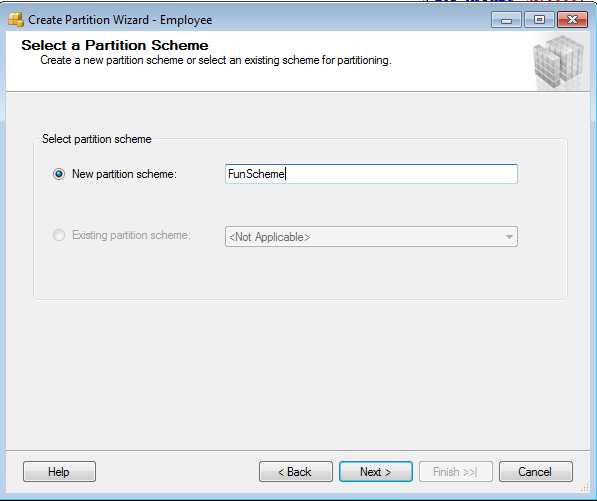Minimize the Create Partition Wizard window
This screenshot has width=597, height=501.
(x=506, y=19)
